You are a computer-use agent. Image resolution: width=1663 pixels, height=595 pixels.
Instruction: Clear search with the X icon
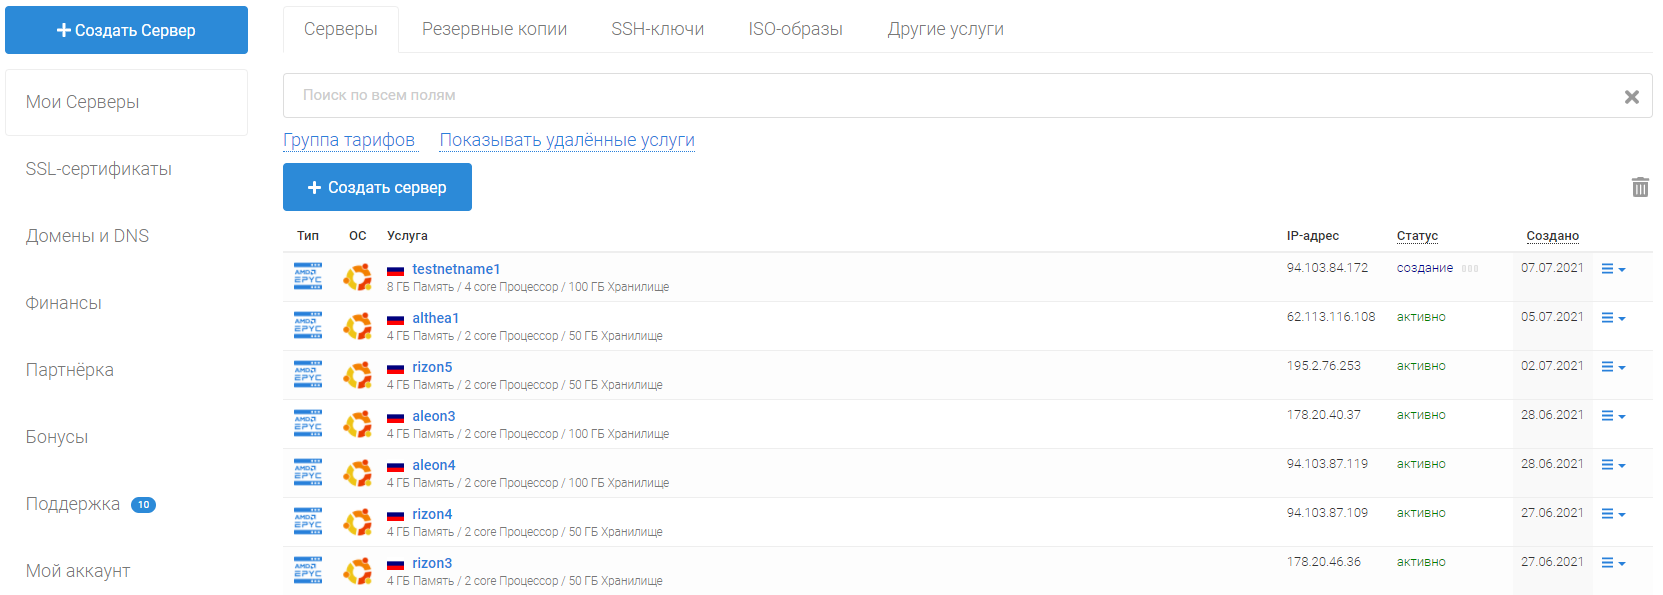pyautogui.click(x=1631, y=97)
